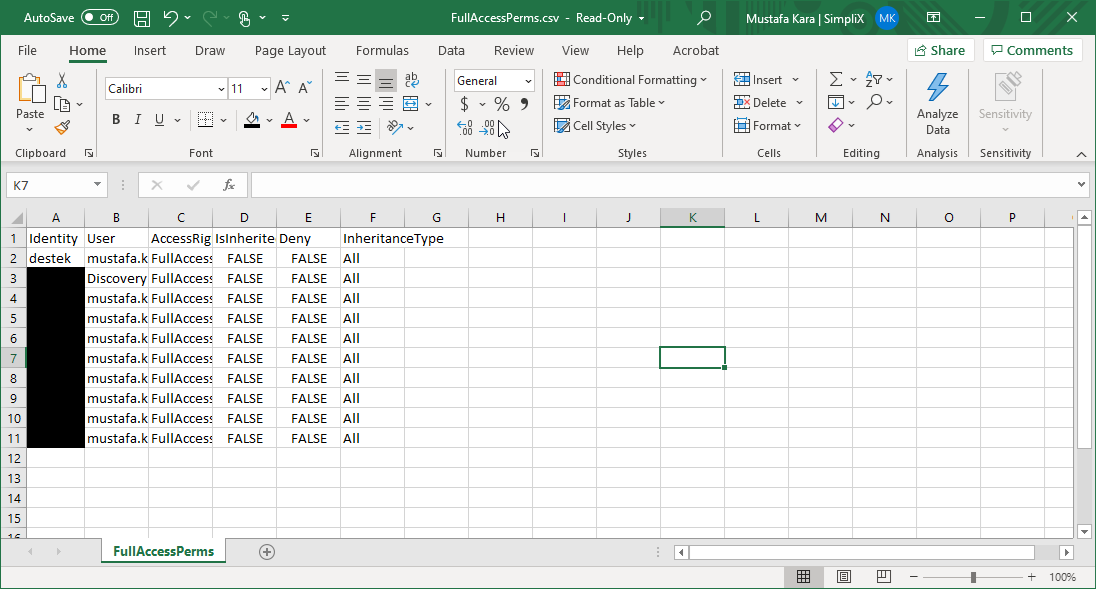
Task: Open the Page Layout tab
Action: coord(290,50)
